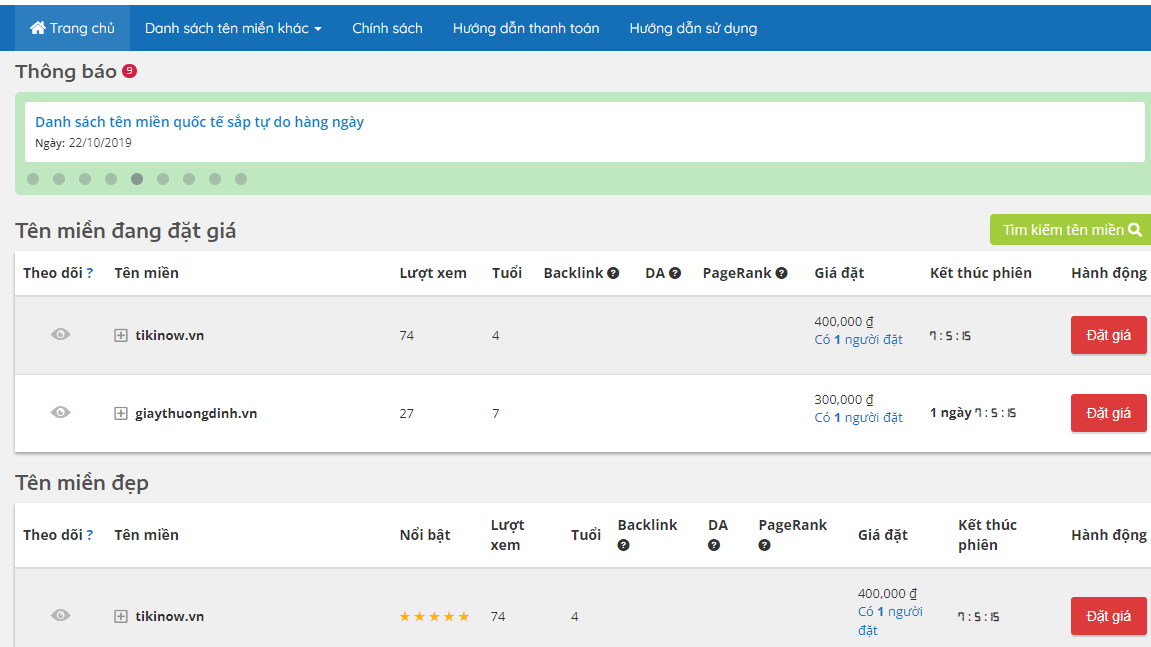Click help icon next to PageRank in bidding table
This screenshot has height=647, width=1151.
(781, 273)
